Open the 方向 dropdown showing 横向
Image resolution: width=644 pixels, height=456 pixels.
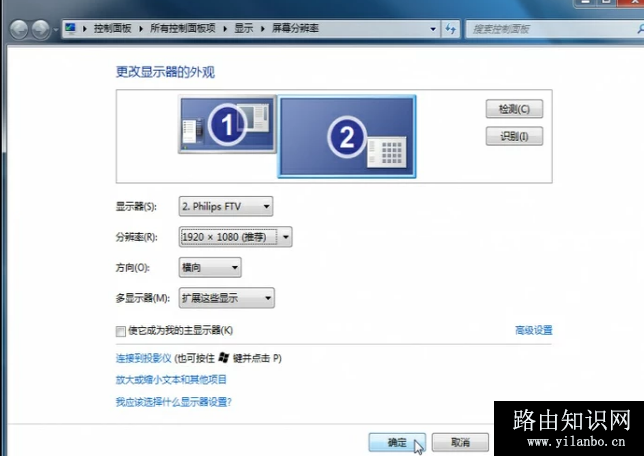click(x=210, y=267)
